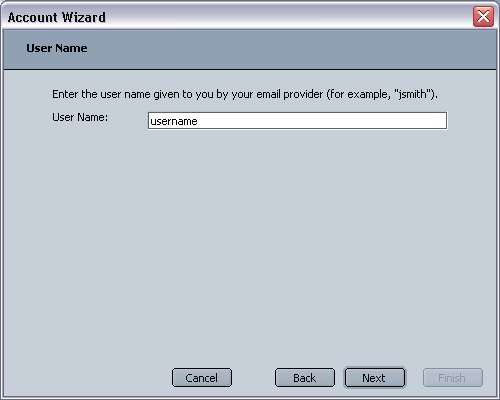The height and width of the screenshot is (400, 500).
Task: Return to the prior wizard page
Action: pyautogui.click(x=305, y=378)
